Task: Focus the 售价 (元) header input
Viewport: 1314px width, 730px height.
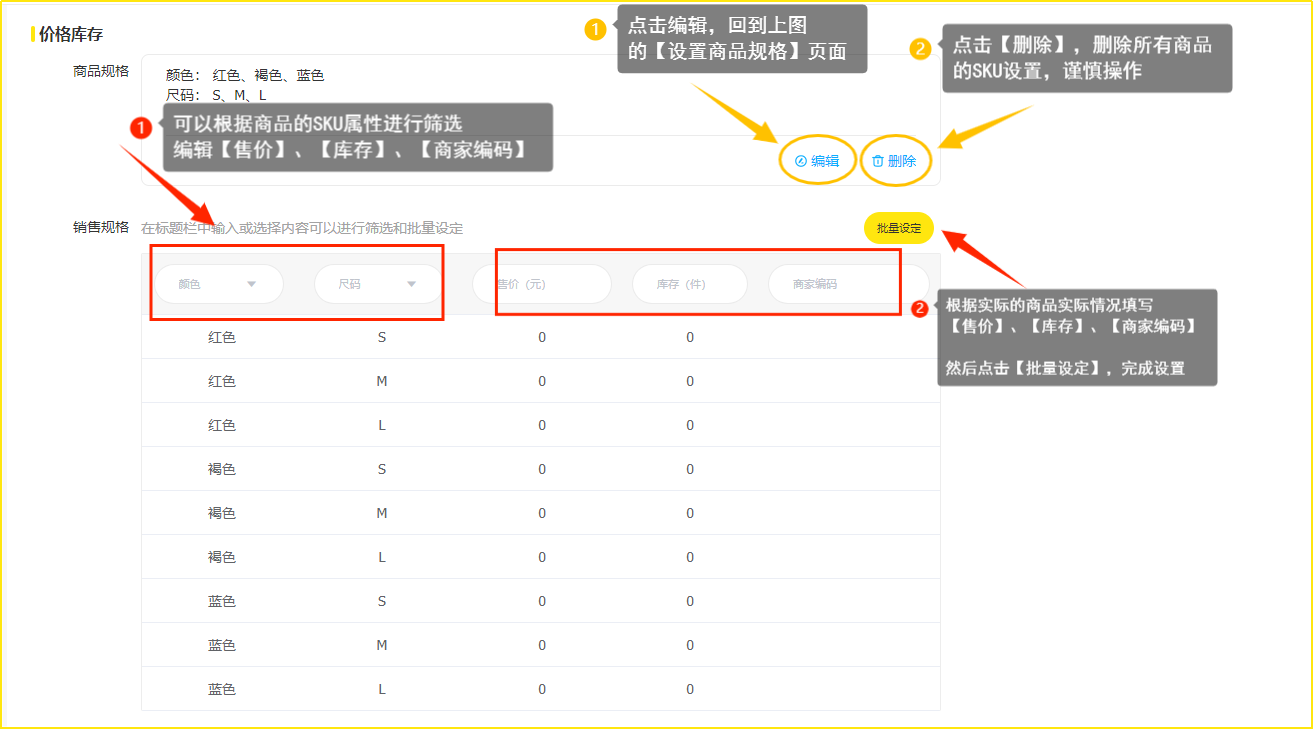Action: pos(541,284)
